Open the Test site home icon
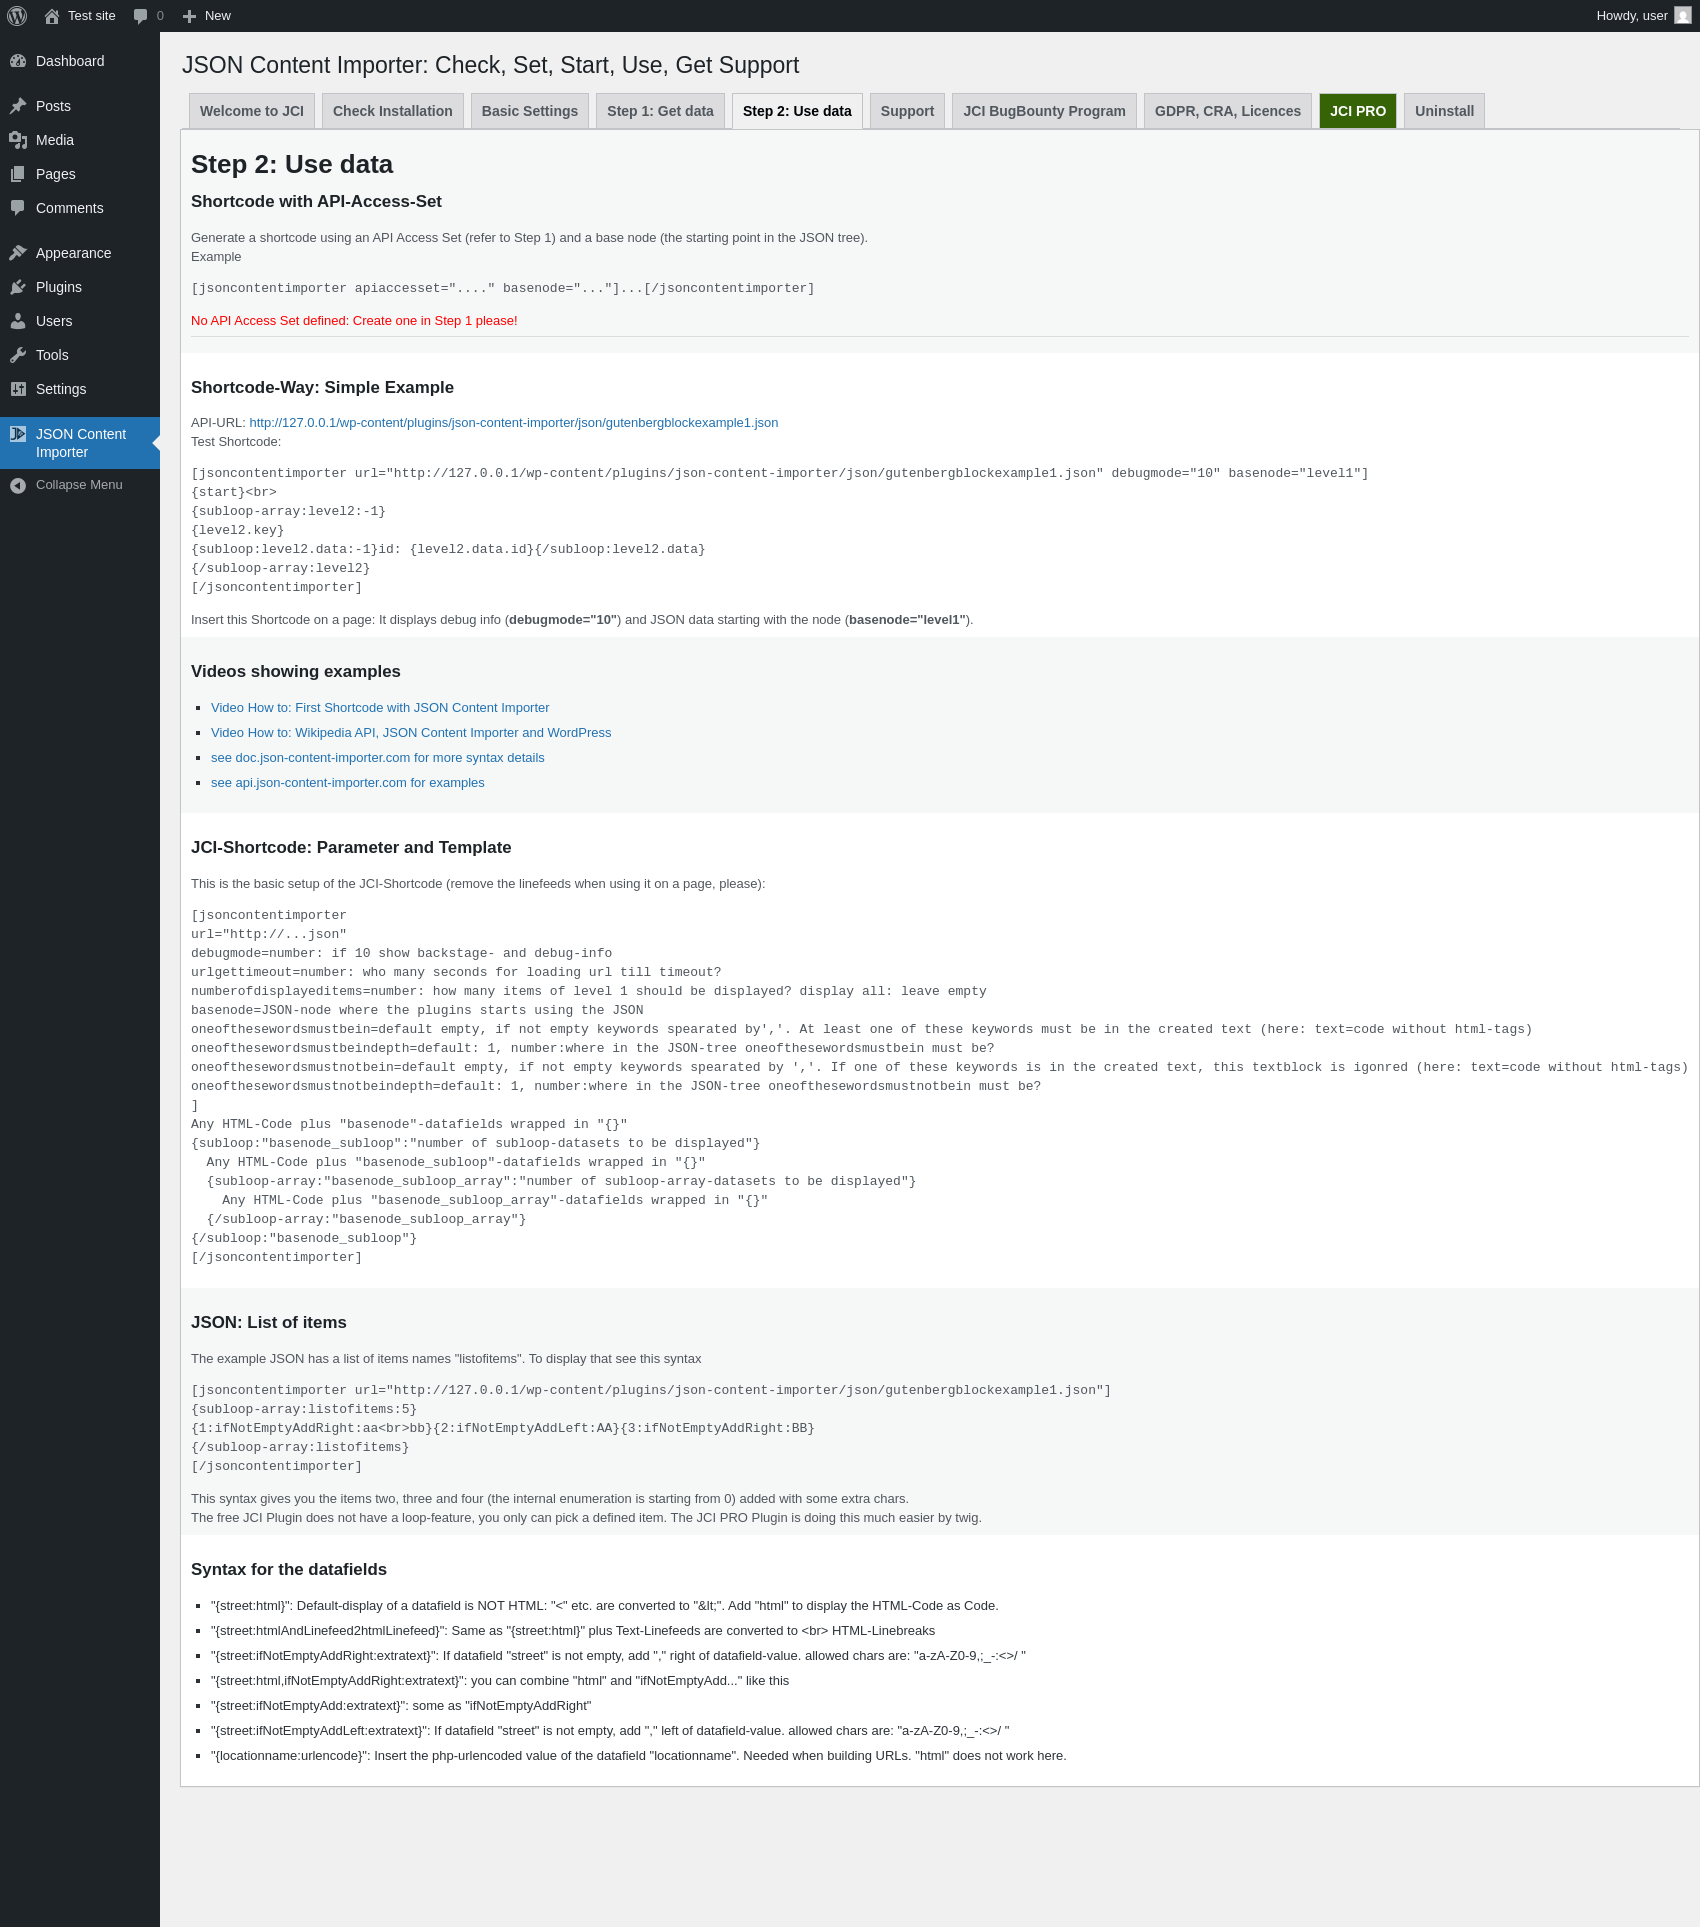 tap(52, 16)
